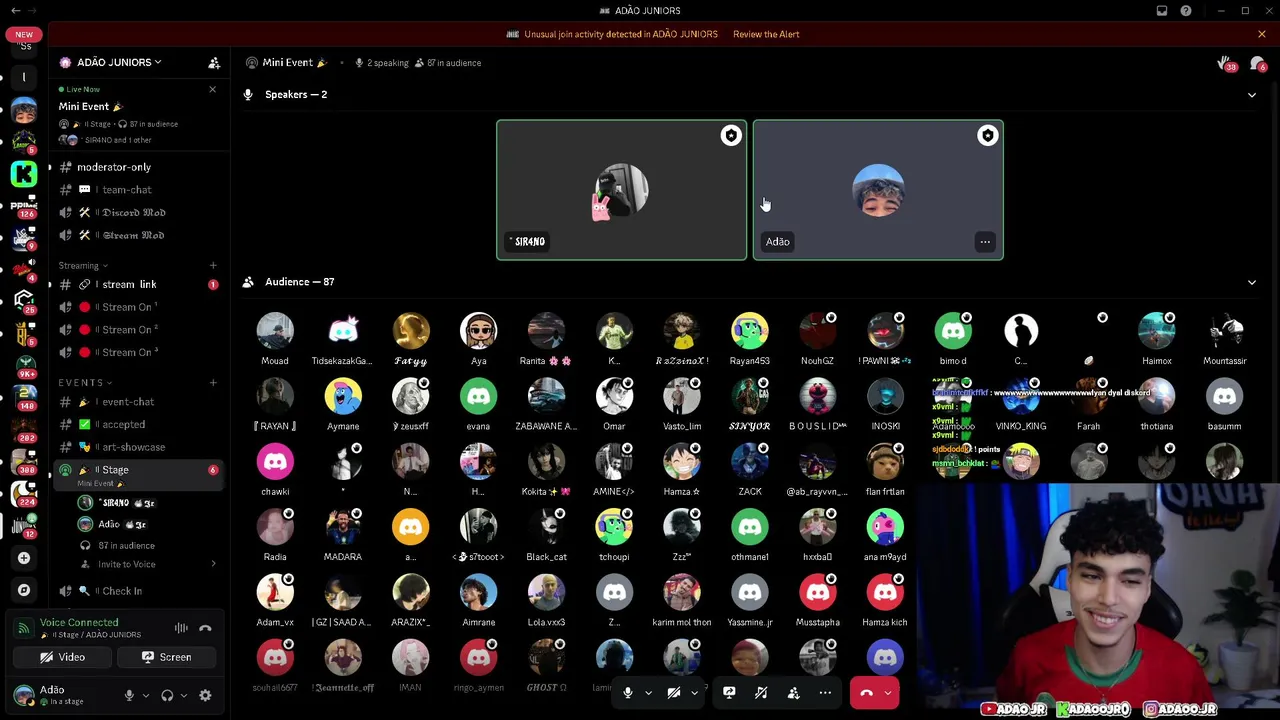Click the red disconnect phone button
This screenshot has height=720, width=1280.
pyautogui.click(x=866, y=692)
